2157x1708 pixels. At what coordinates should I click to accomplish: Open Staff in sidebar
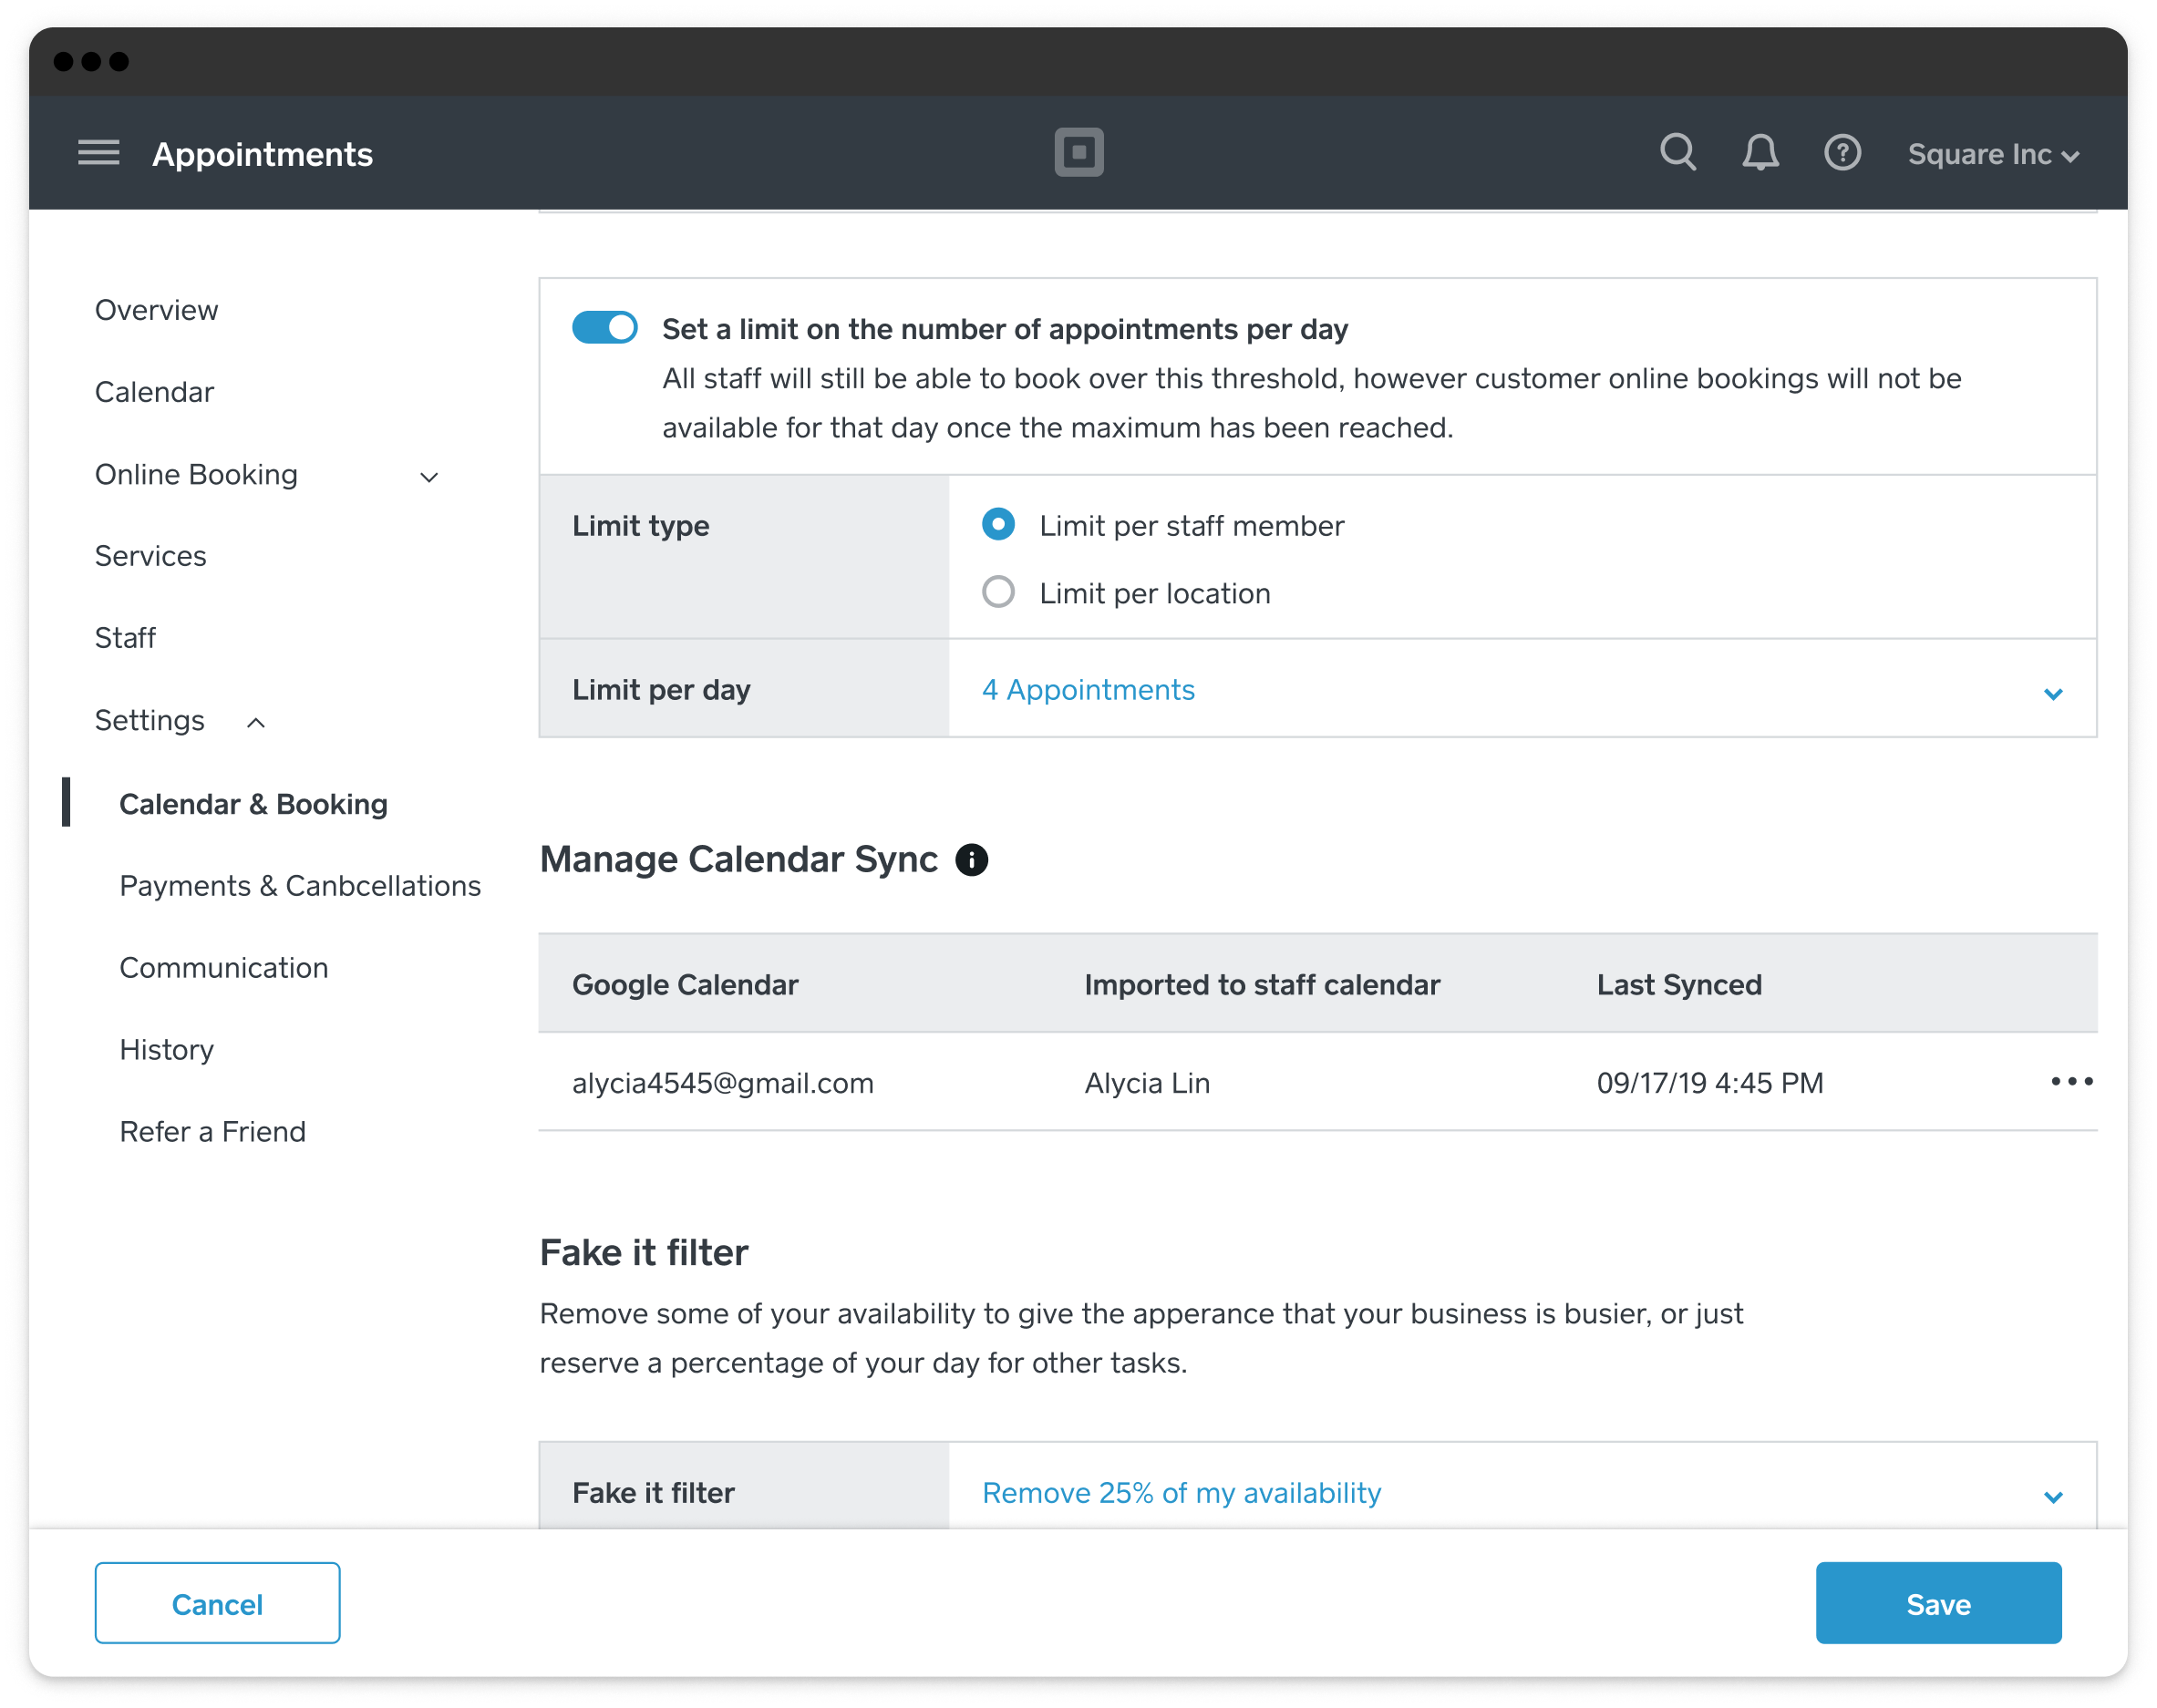pos(125,638)
